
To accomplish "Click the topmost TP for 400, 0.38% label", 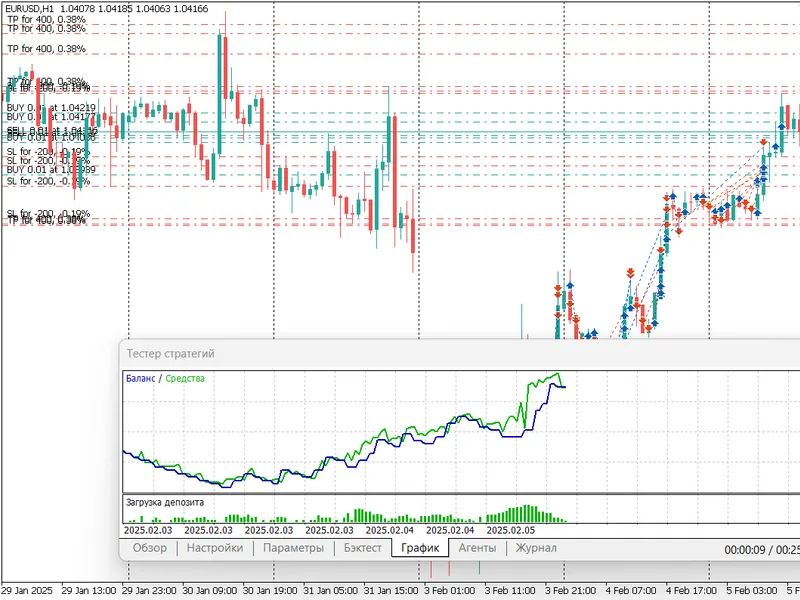I will 46,19.
